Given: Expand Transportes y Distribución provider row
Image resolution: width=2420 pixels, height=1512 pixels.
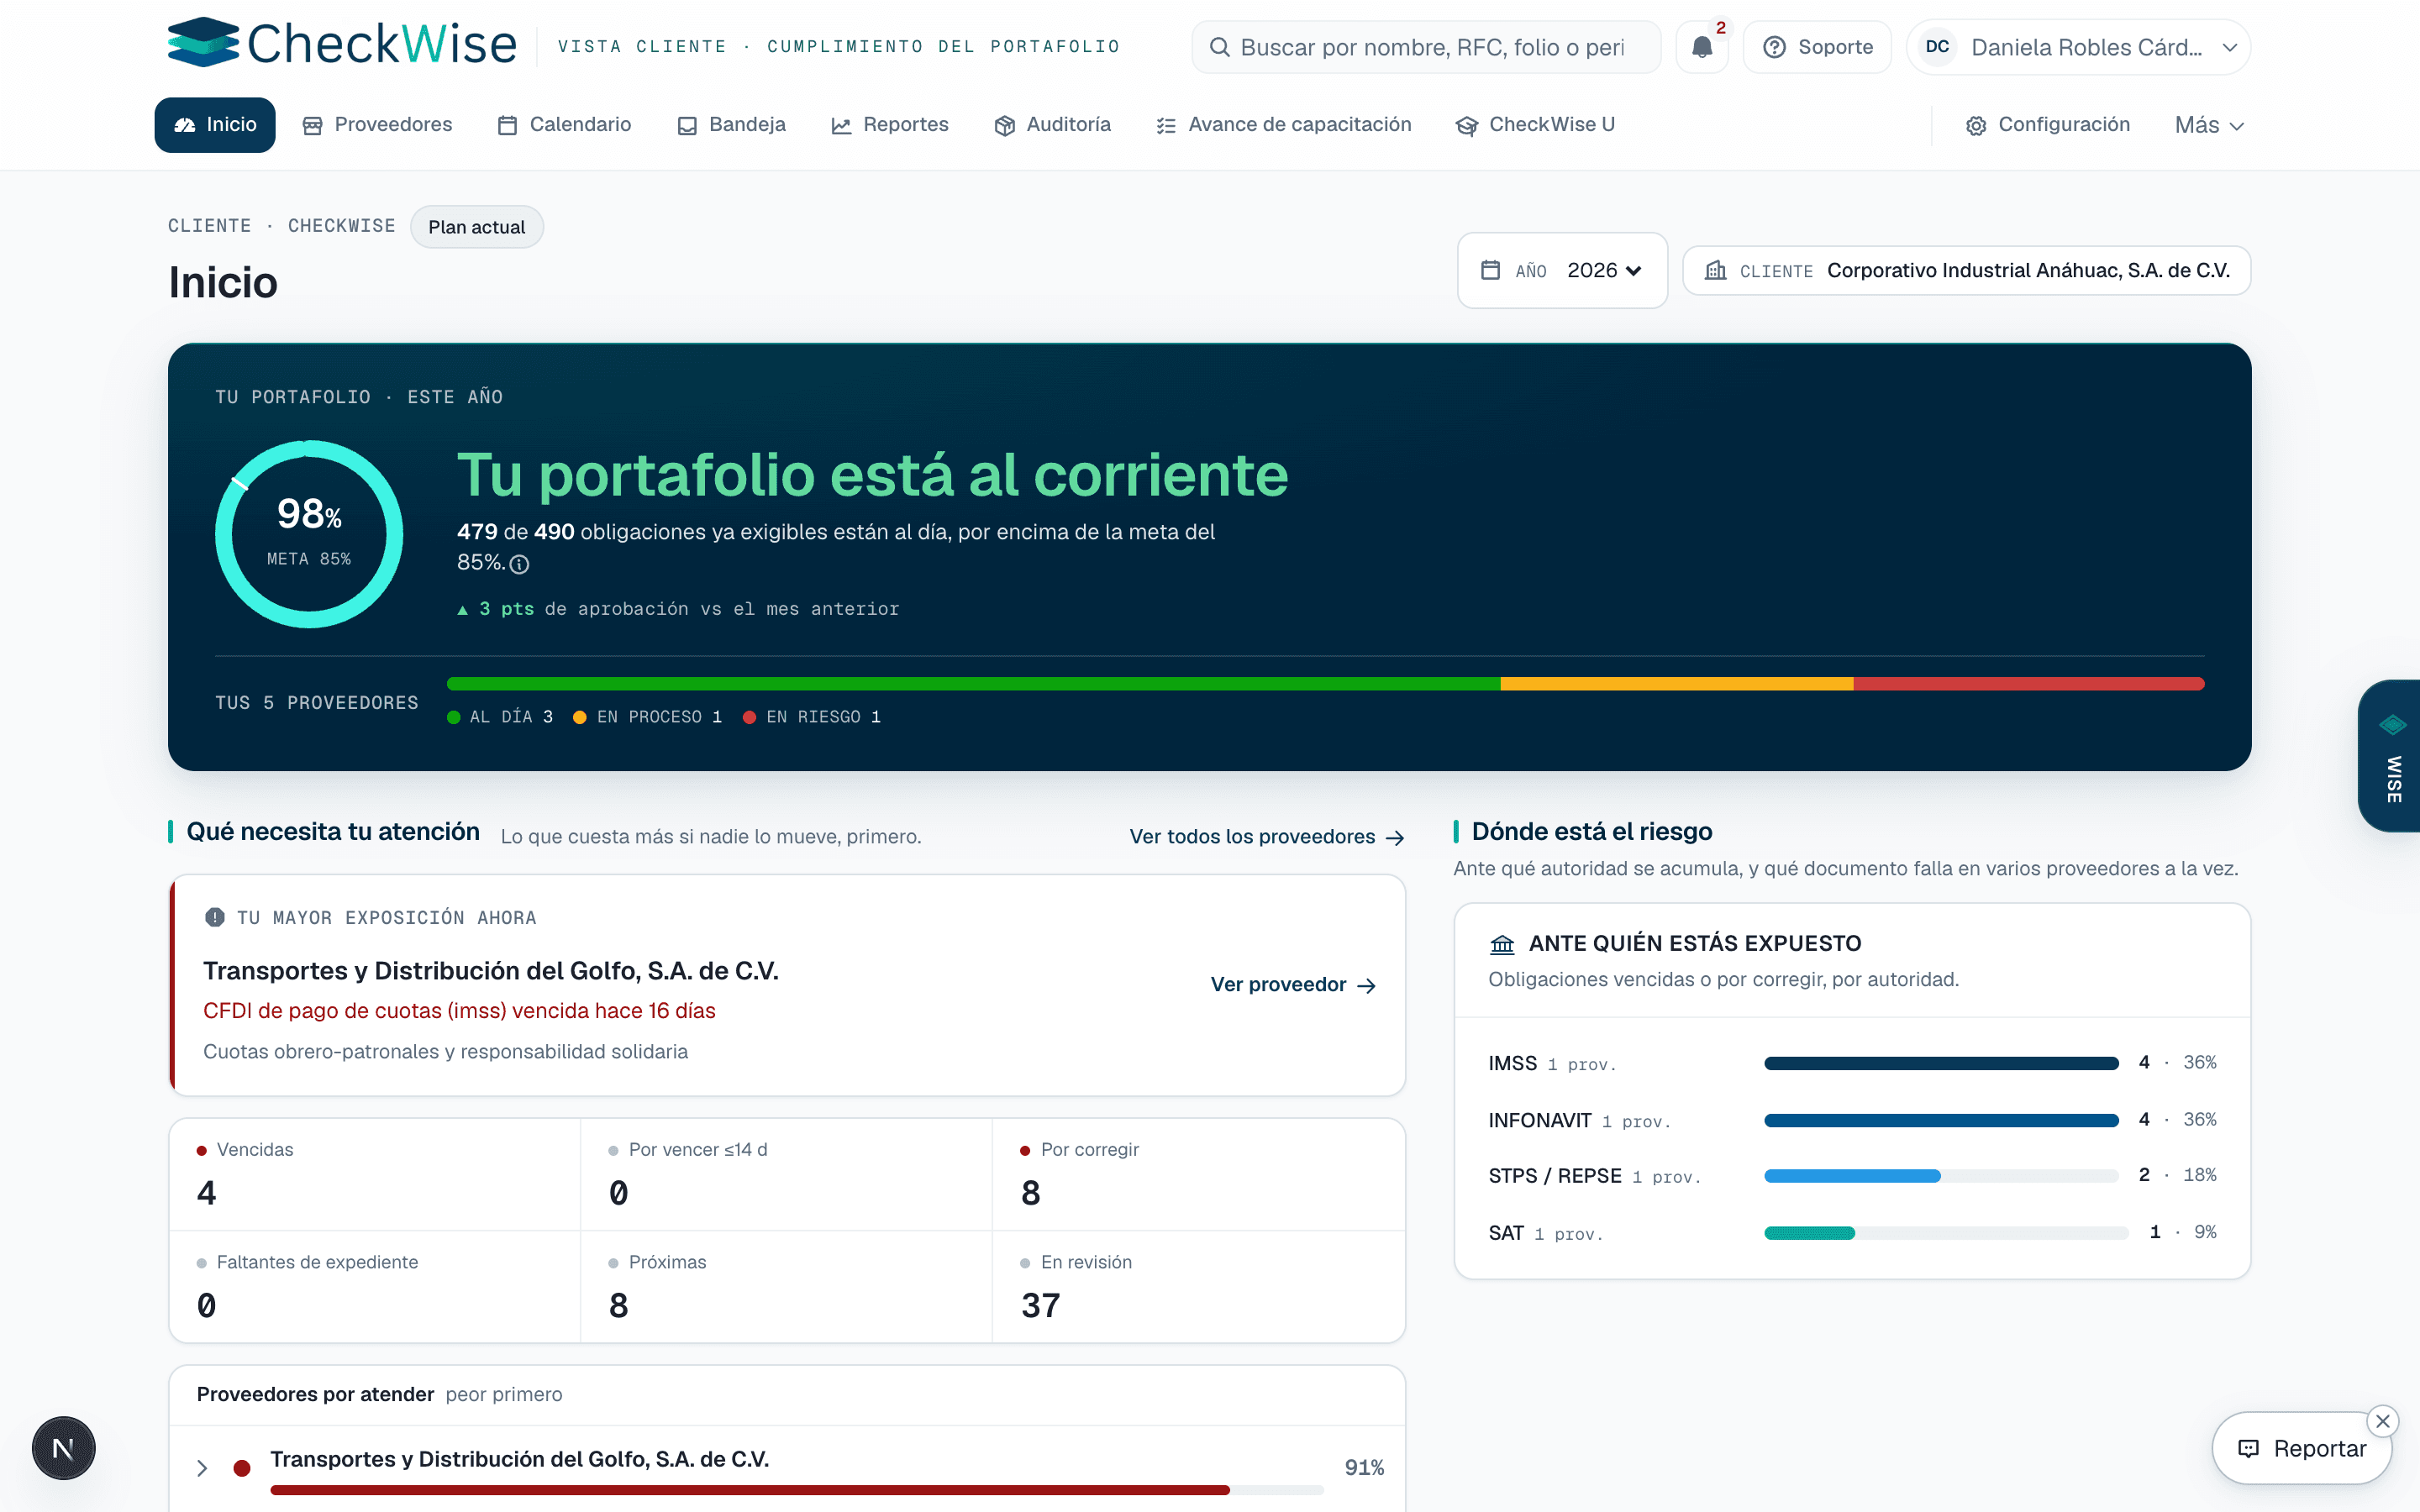Looking at the screenshot, I should (202, 1467).
